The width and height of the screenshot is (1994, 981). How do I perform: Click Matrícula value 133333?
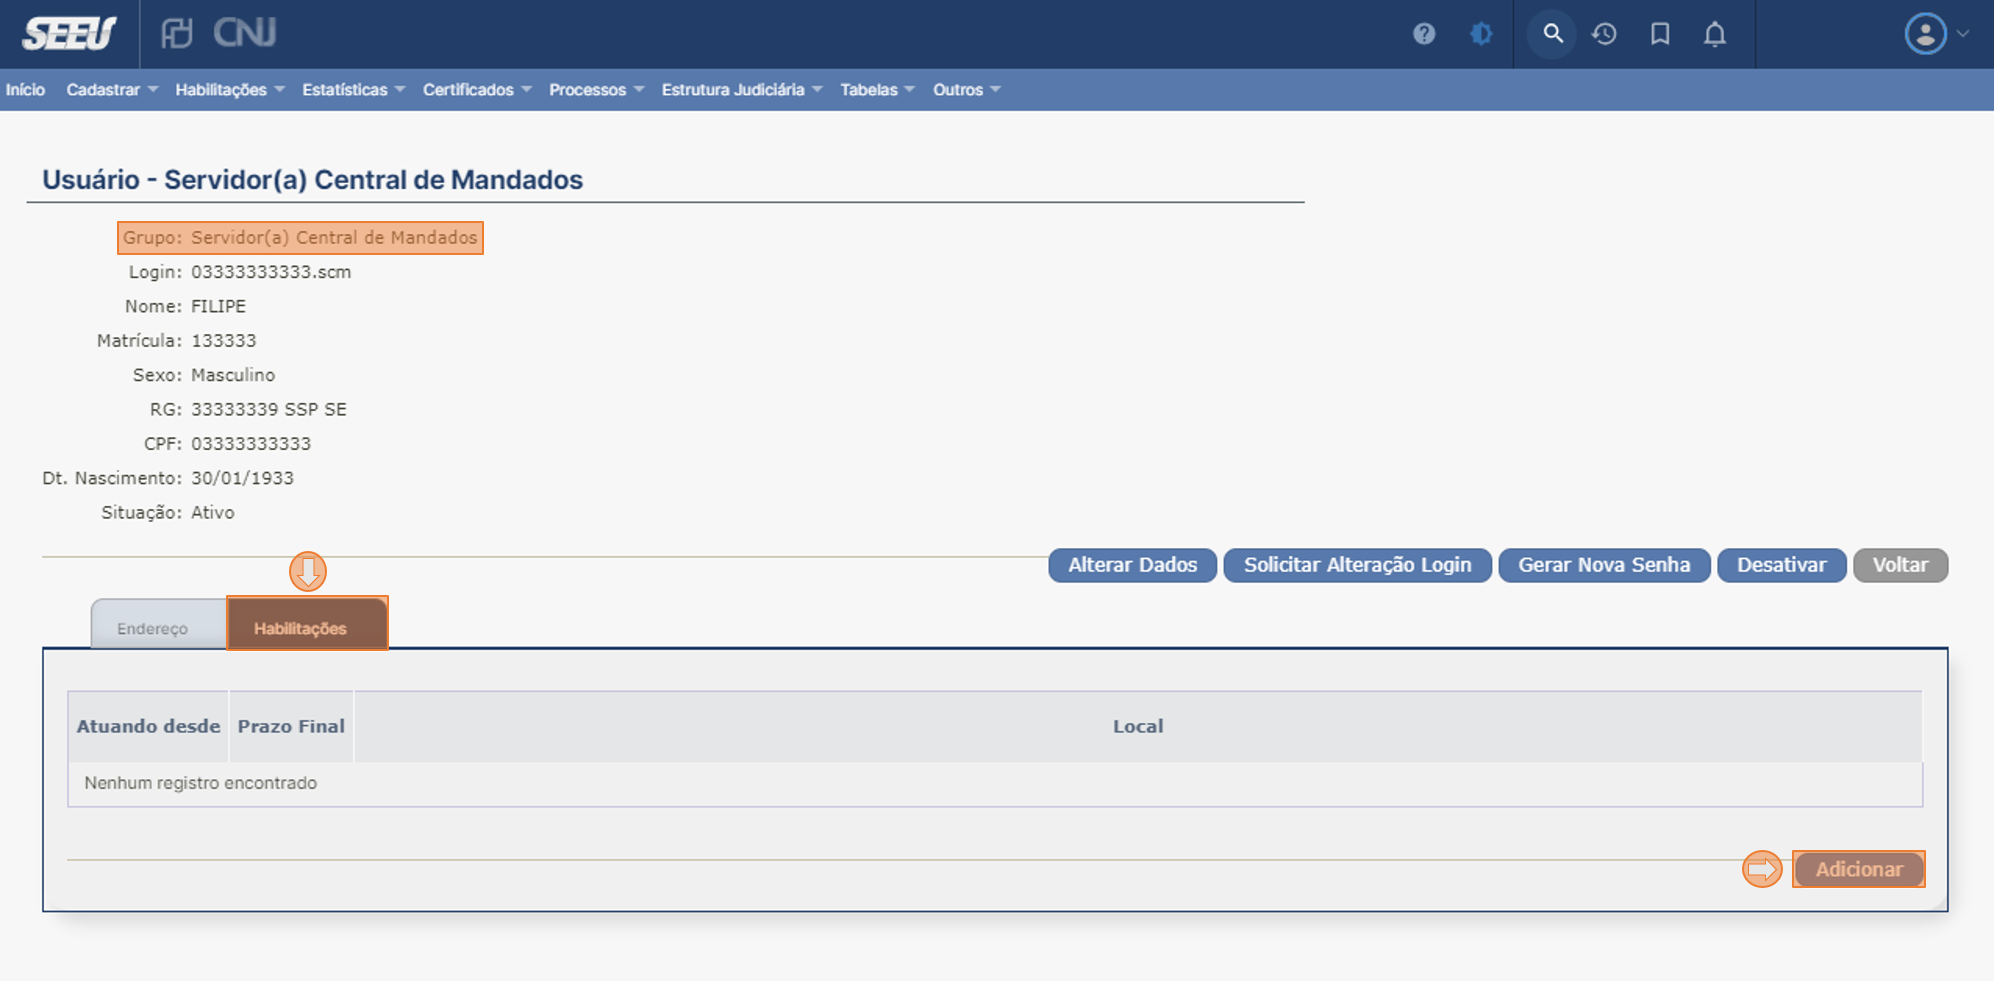[223, 341]
